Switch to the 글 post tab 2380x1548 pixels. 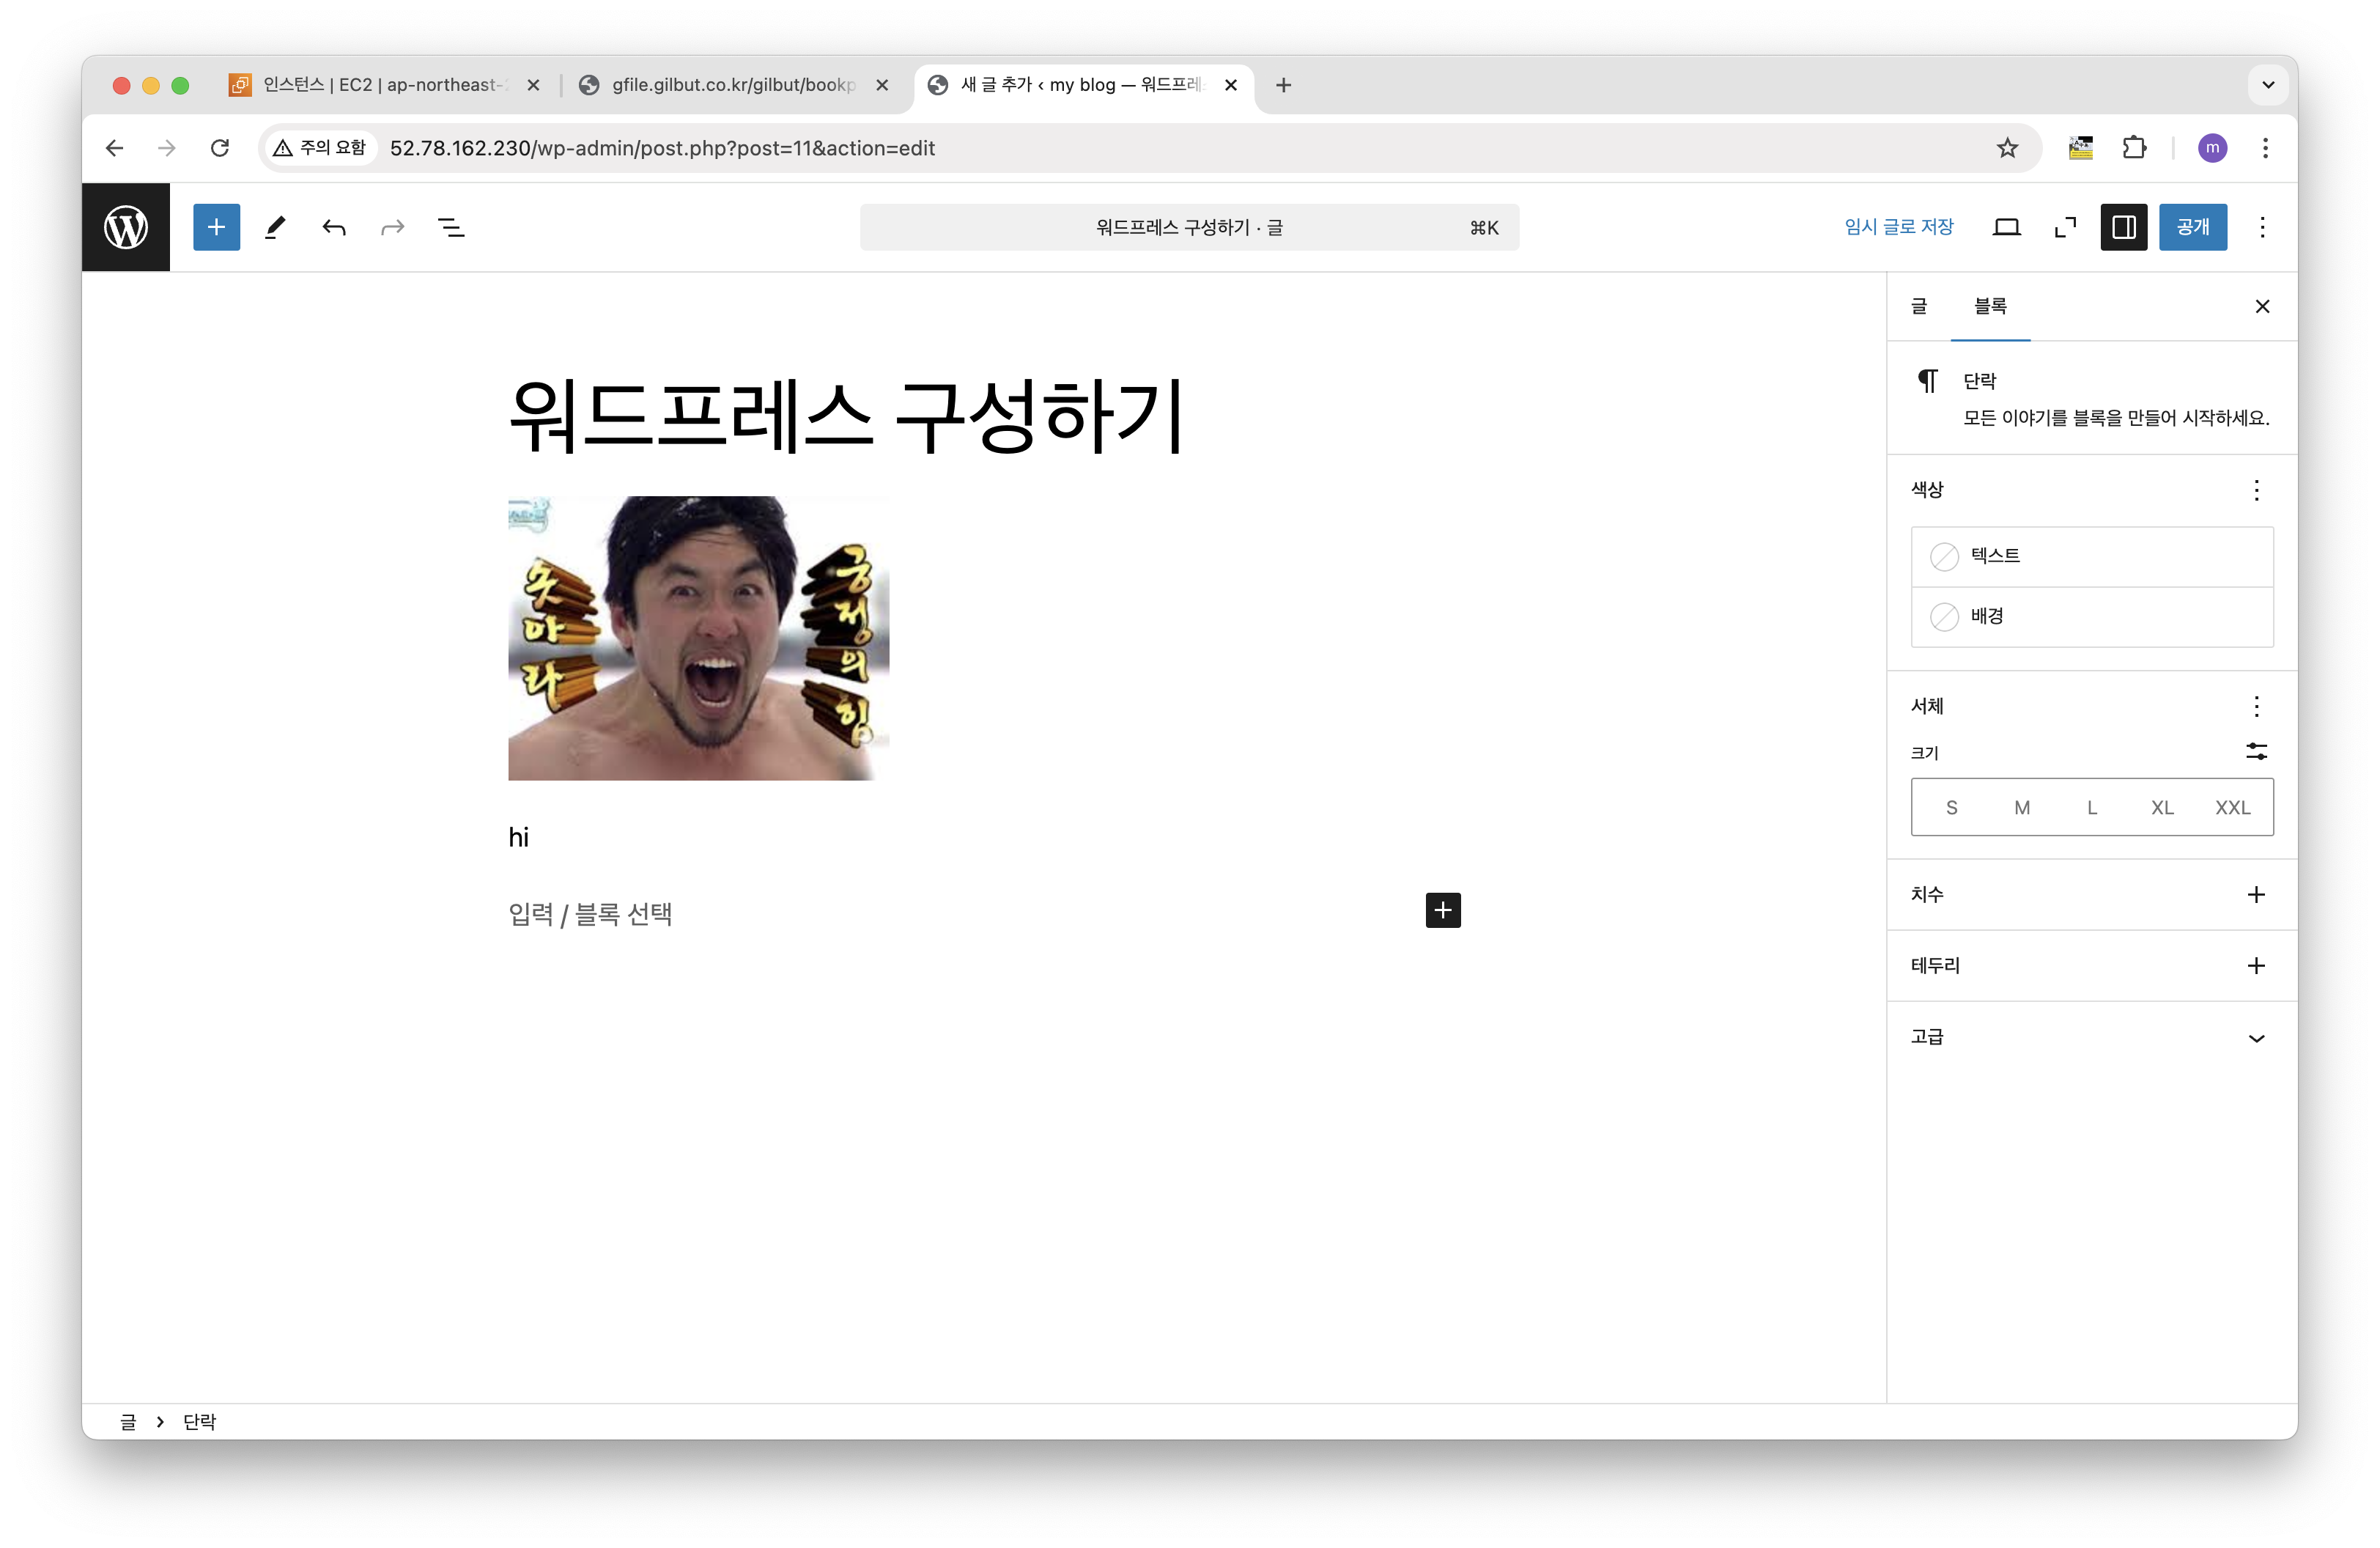coord(1918,306)
